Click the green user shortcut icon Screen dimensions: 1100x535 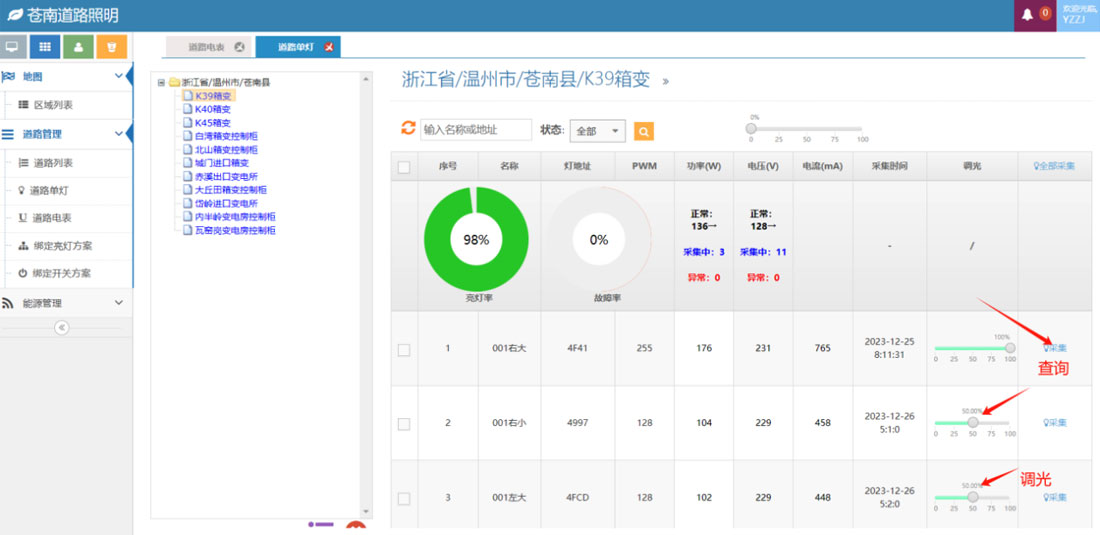(78, 46)
